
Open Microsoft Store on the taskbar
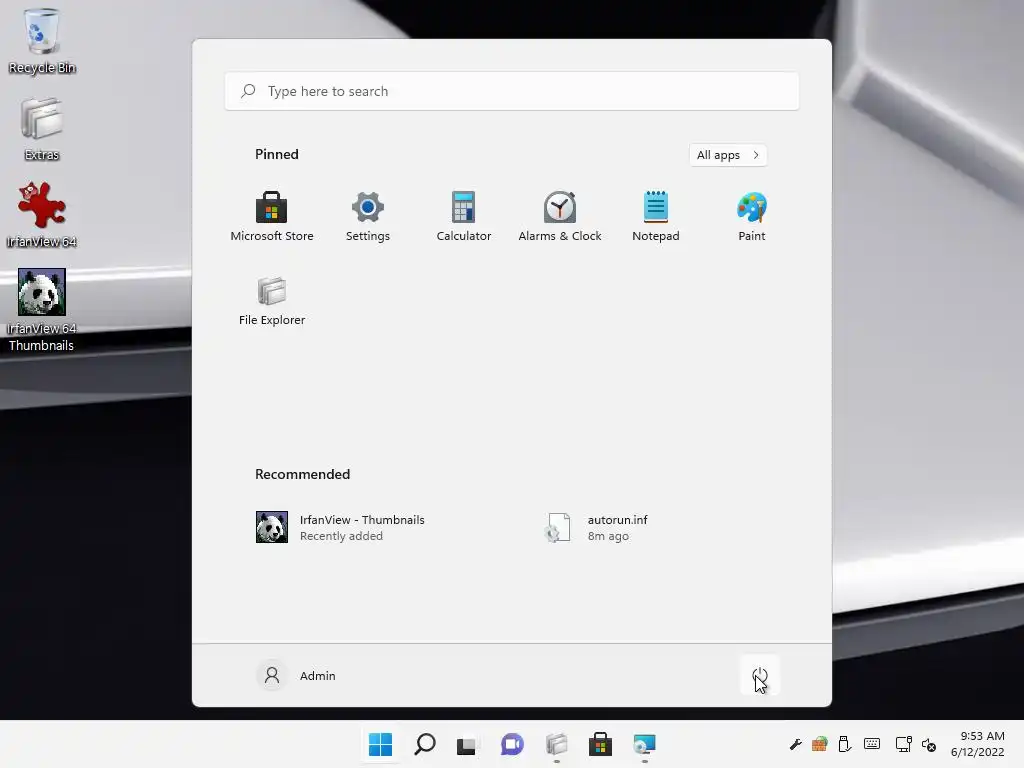click(x=600, y=744)
